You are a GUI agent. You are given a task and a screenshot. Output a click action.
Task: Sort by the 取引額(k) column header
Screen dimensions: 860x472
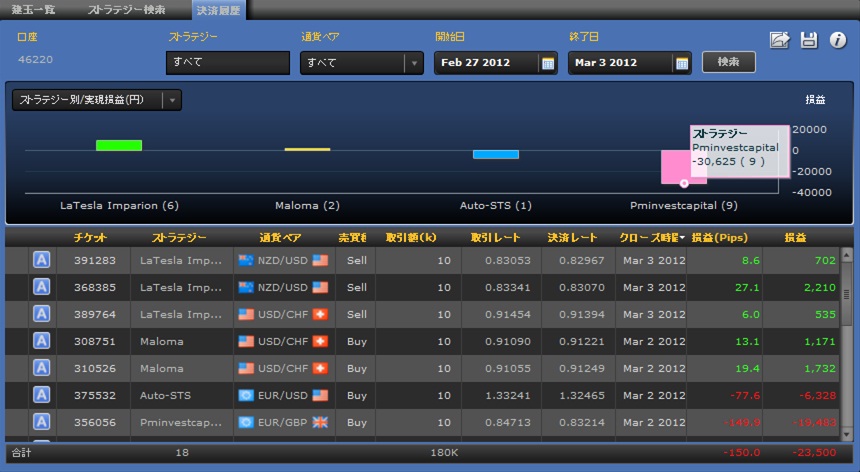coord(411,237)
